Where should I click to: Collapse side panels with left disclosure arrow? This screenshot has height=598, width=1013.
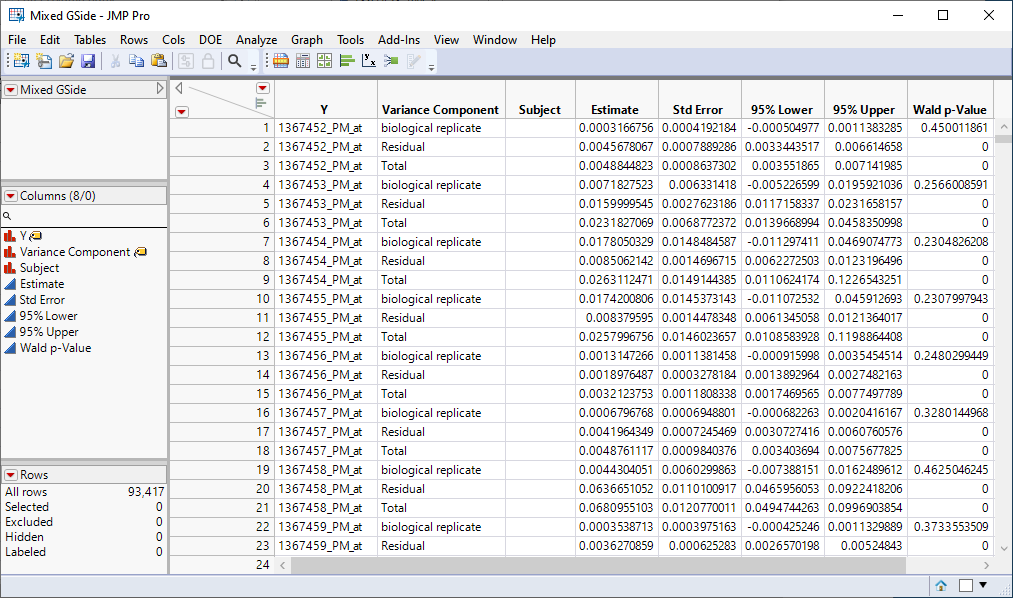coord(179,88)
